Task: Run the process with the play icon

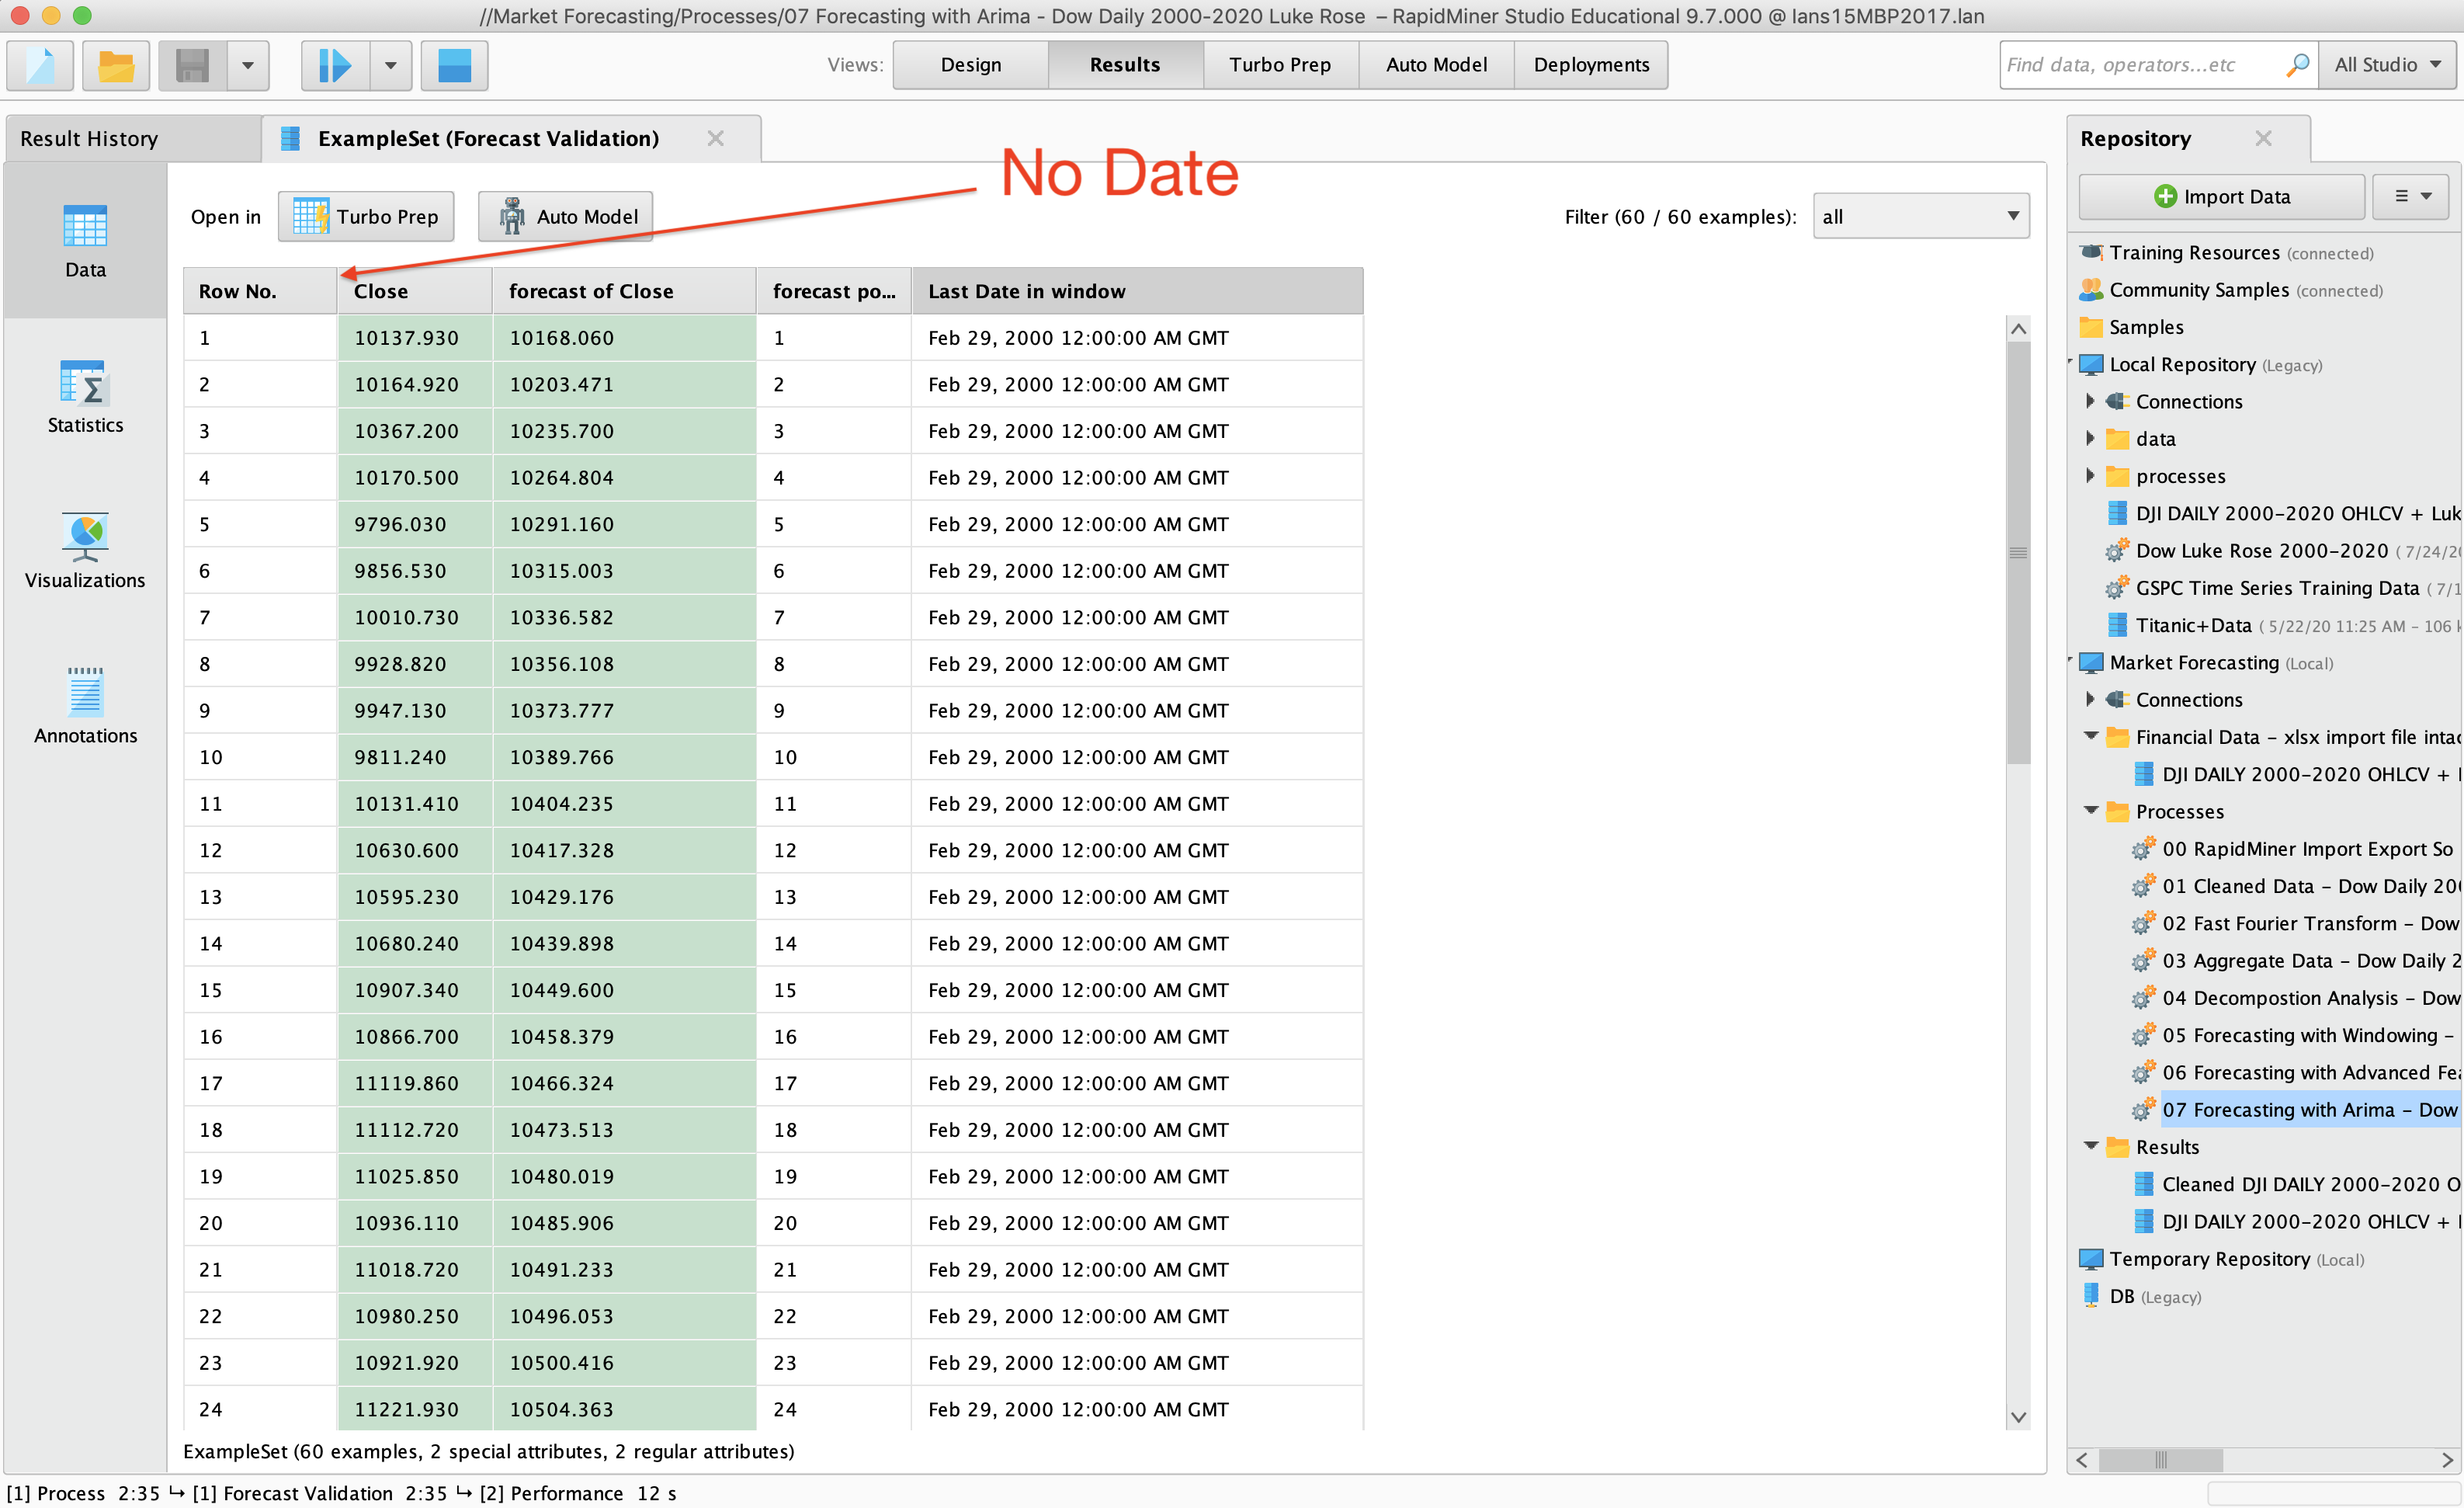Action: [x=335, y=66]
